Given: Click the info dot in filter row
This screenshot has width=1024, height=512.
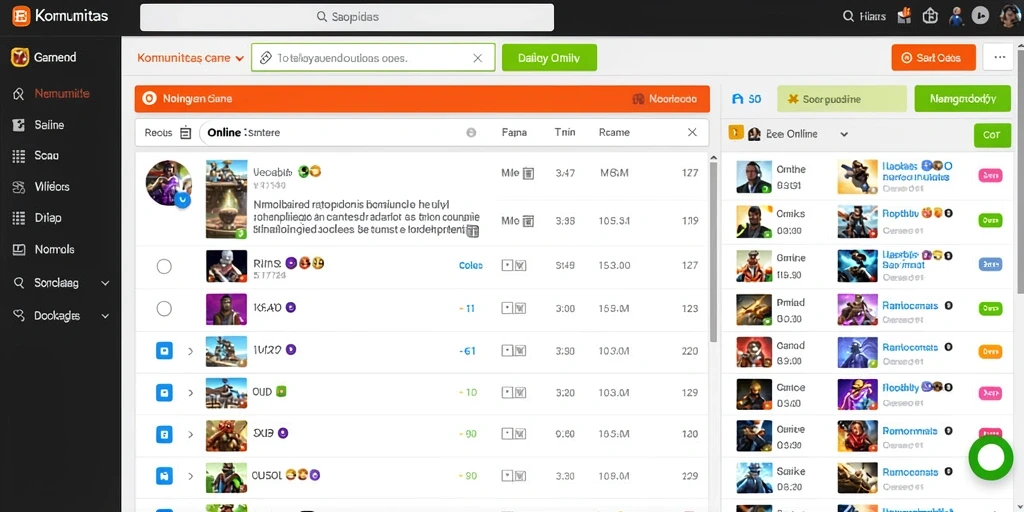Looking at the screenshot, I should pos(471,133).
